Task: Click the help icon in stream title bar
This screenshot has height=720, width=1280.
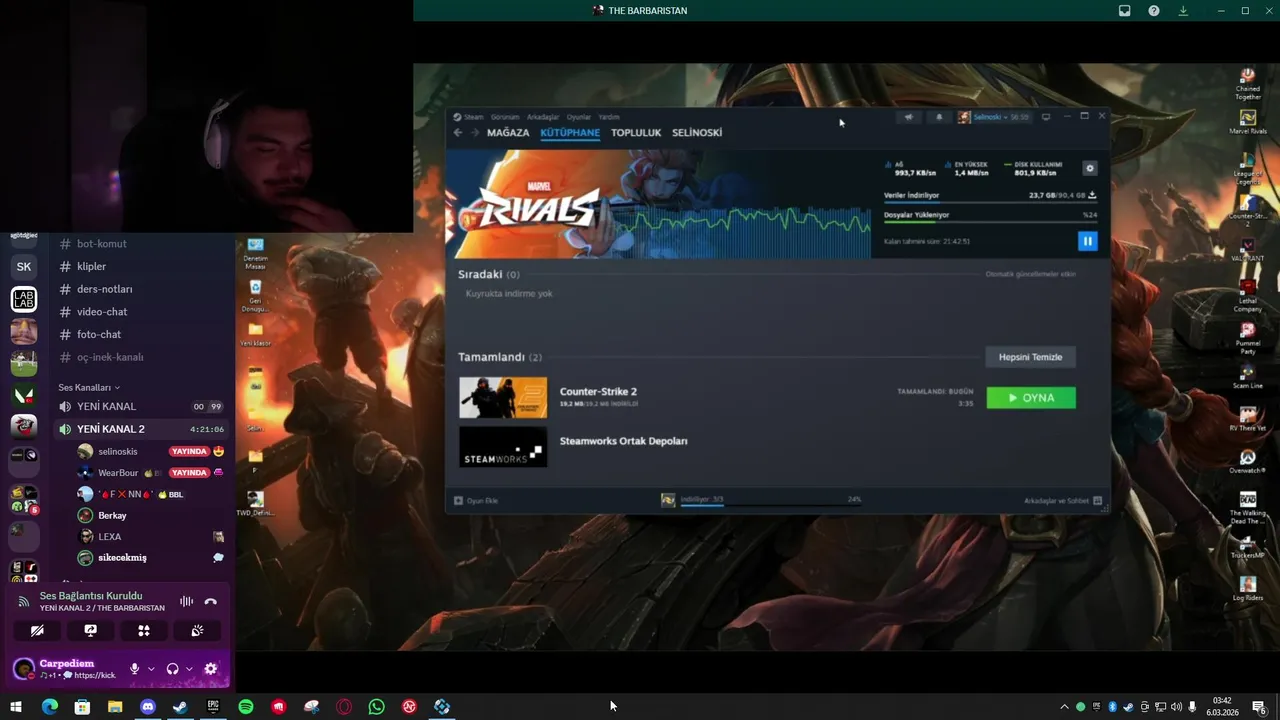Action: coord(1154,11)
